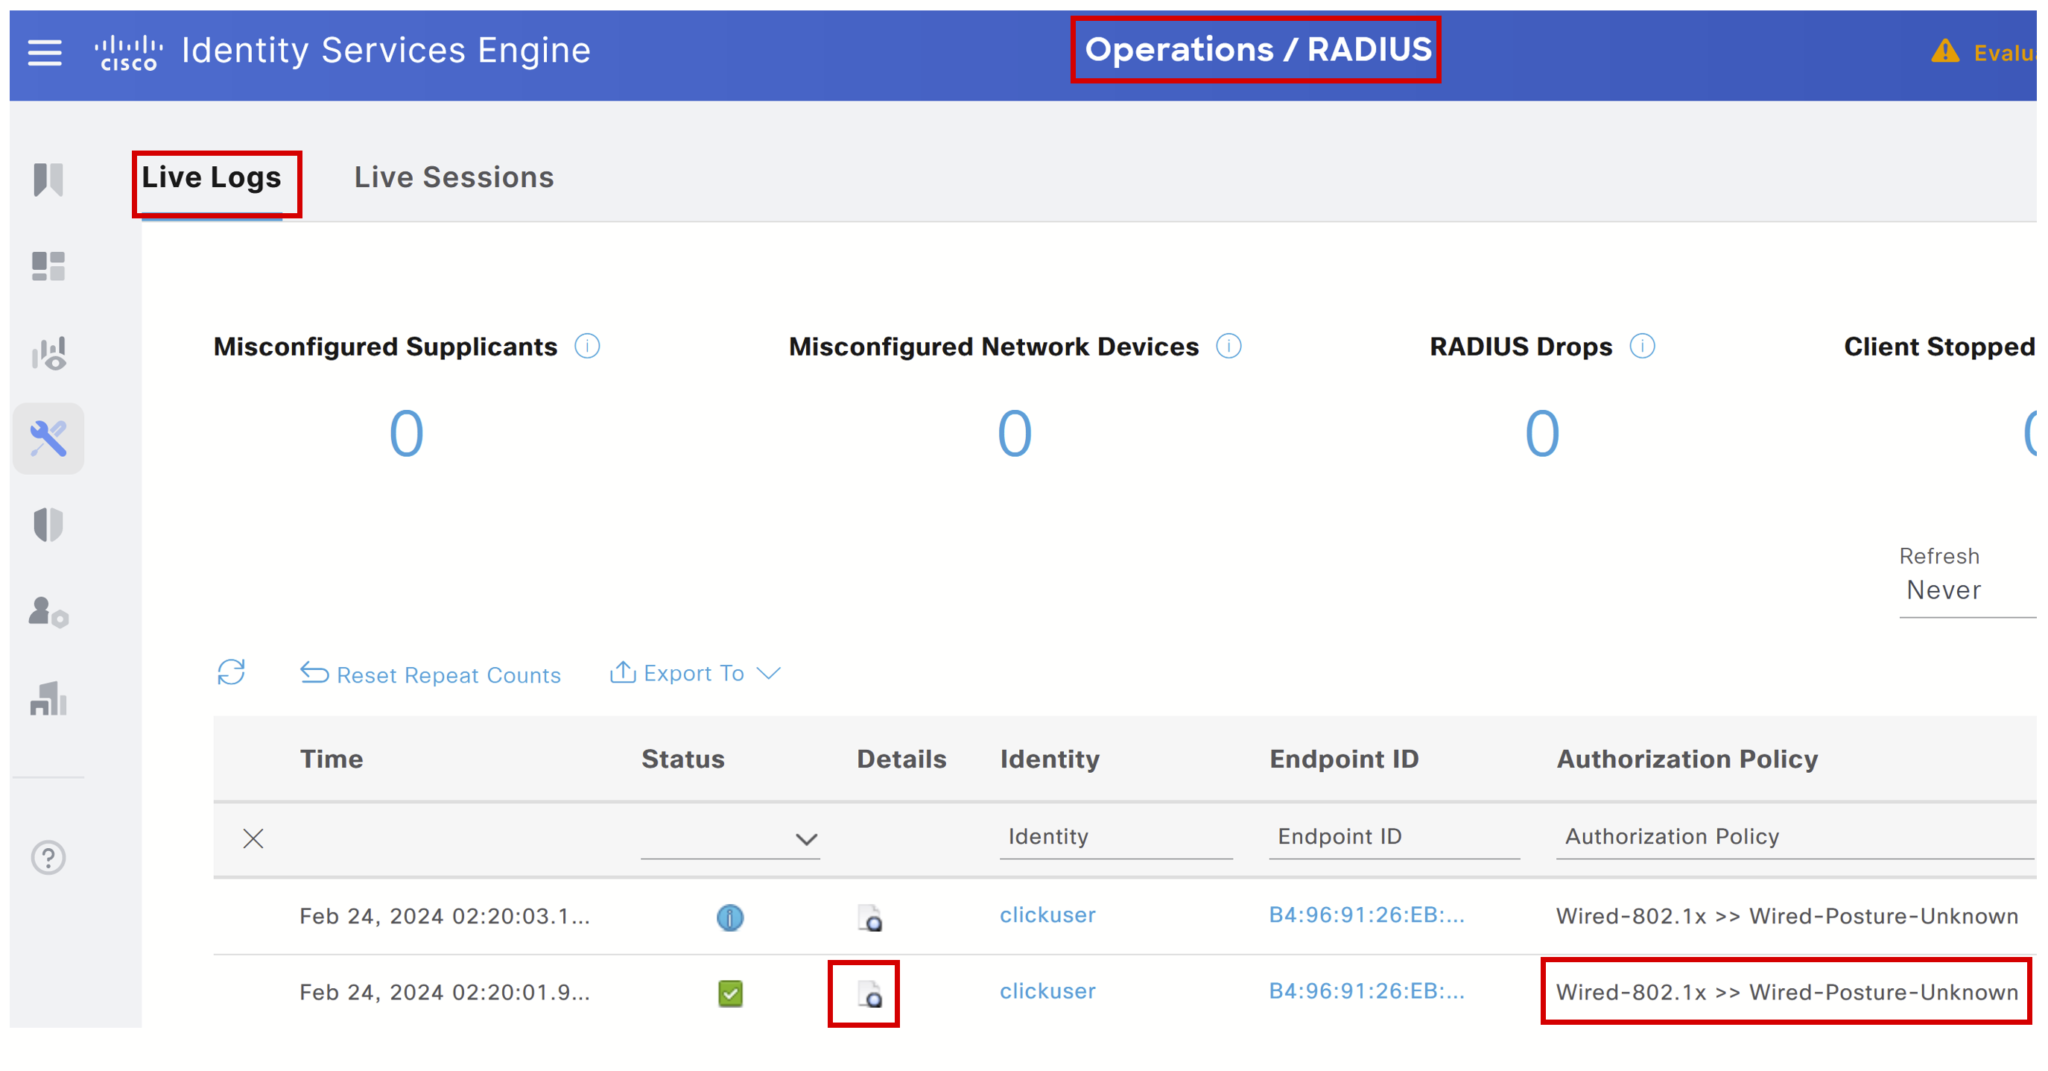Clear filters with the X icon
Image resolution: width=2048 pixels, height=1071 pixels.
(253, 838)
